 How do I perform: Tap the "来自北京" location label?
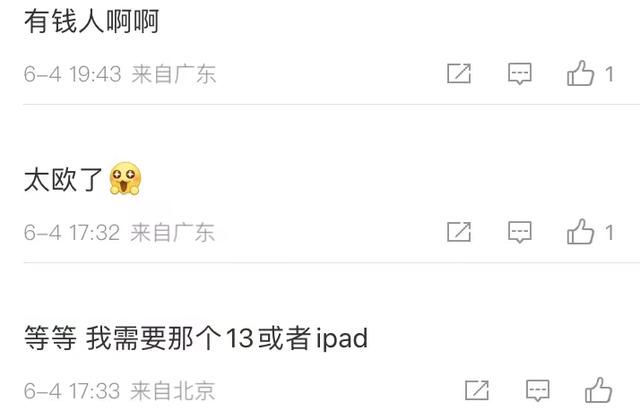pyautogui.click(x=173, y=391)
